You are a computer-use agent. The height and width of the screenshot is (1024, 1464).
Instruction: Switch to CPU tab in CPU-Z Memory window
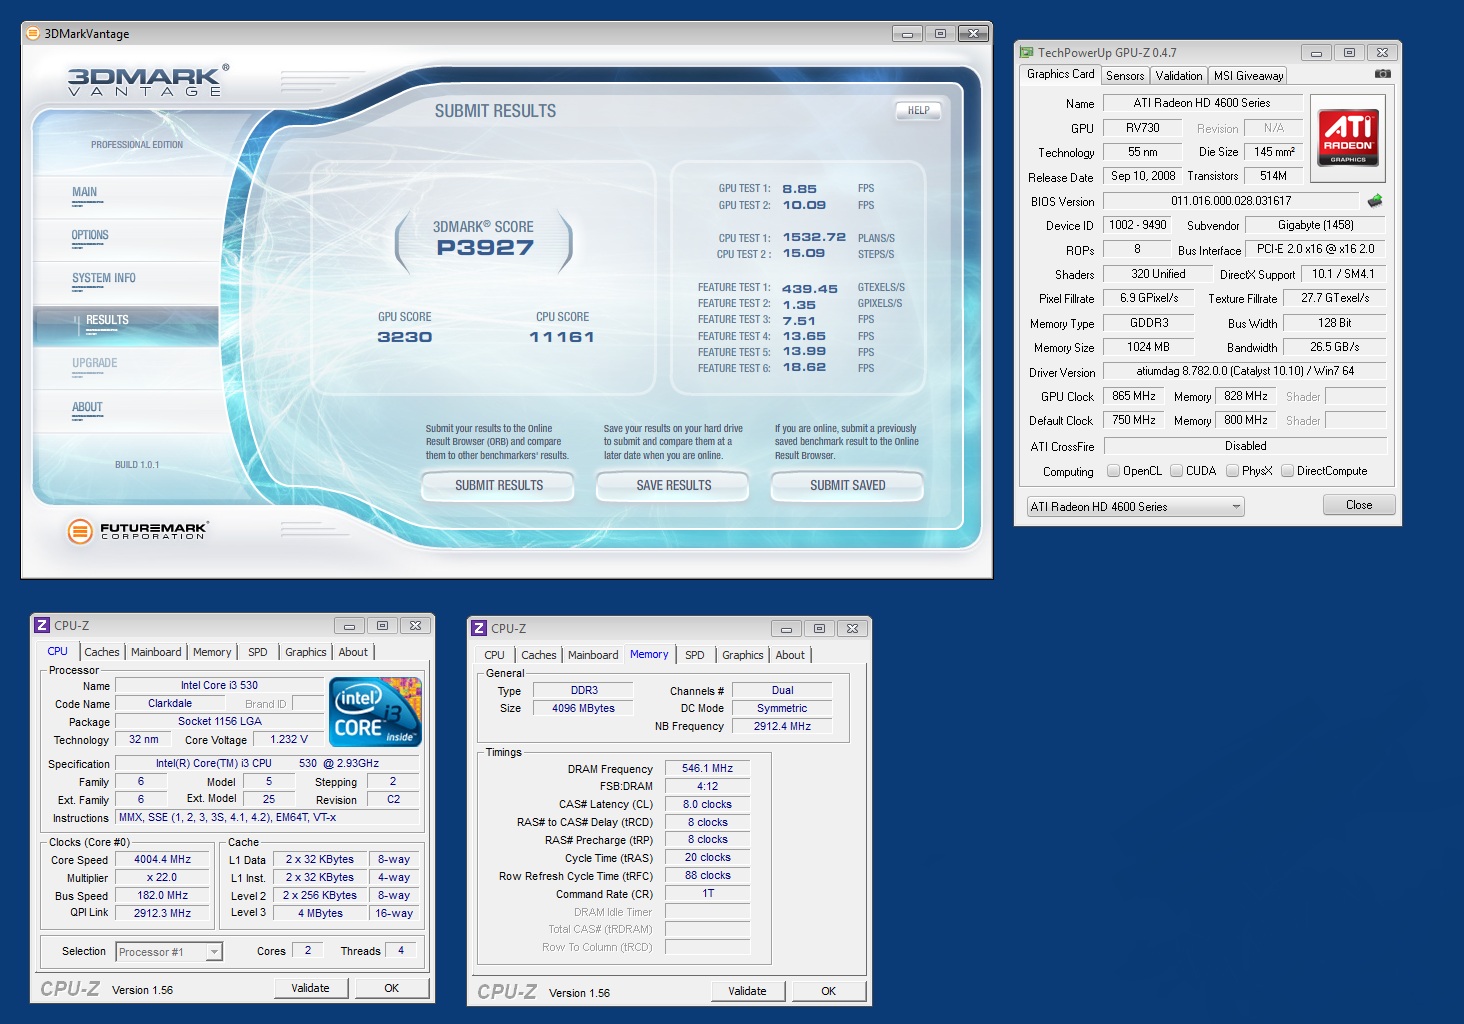pos(495,655)
